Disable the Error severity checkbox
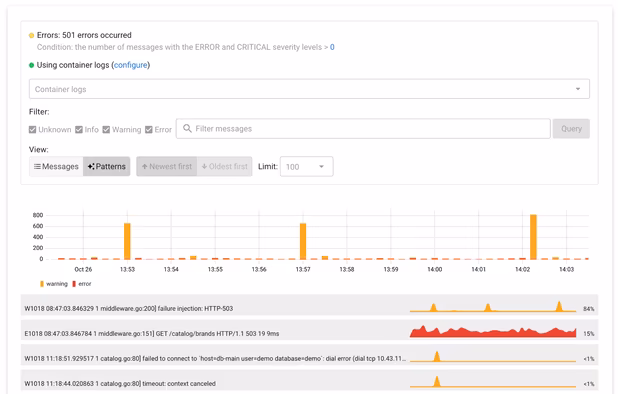Viewport: 618px width, 394px height. pyautogui.click(x=149, y=130)
